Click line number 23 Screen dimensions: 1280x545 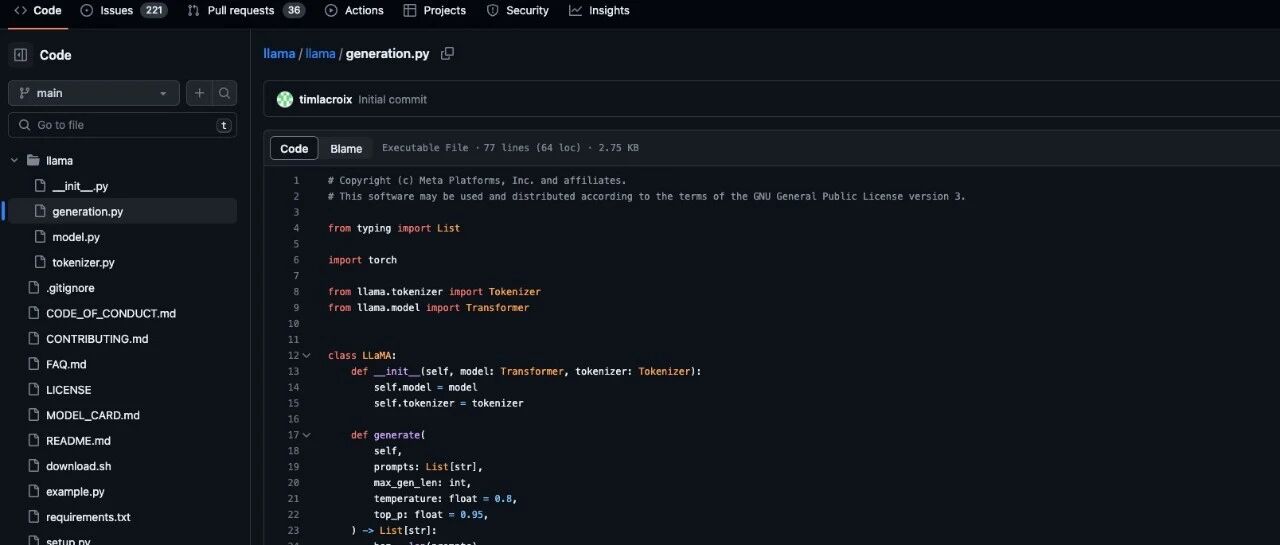pyautogui.click(x=293, y=530)
